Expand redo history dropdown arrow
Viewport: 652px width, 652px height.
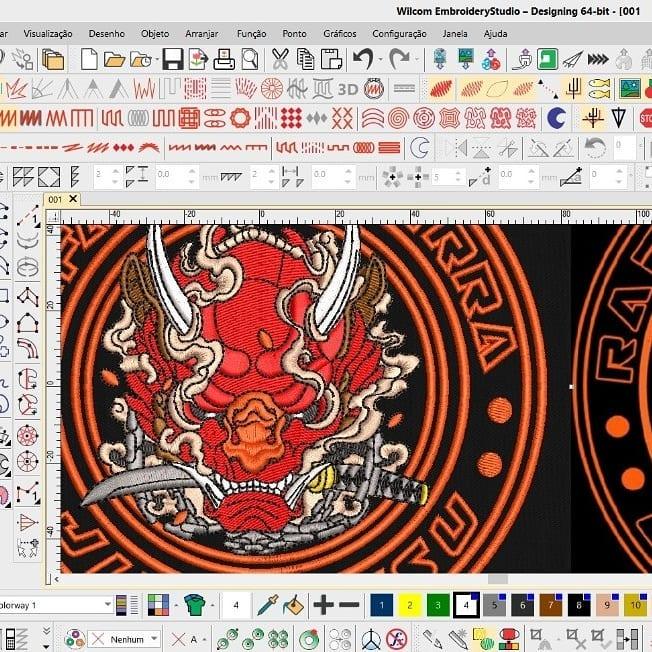click(416, 59)
